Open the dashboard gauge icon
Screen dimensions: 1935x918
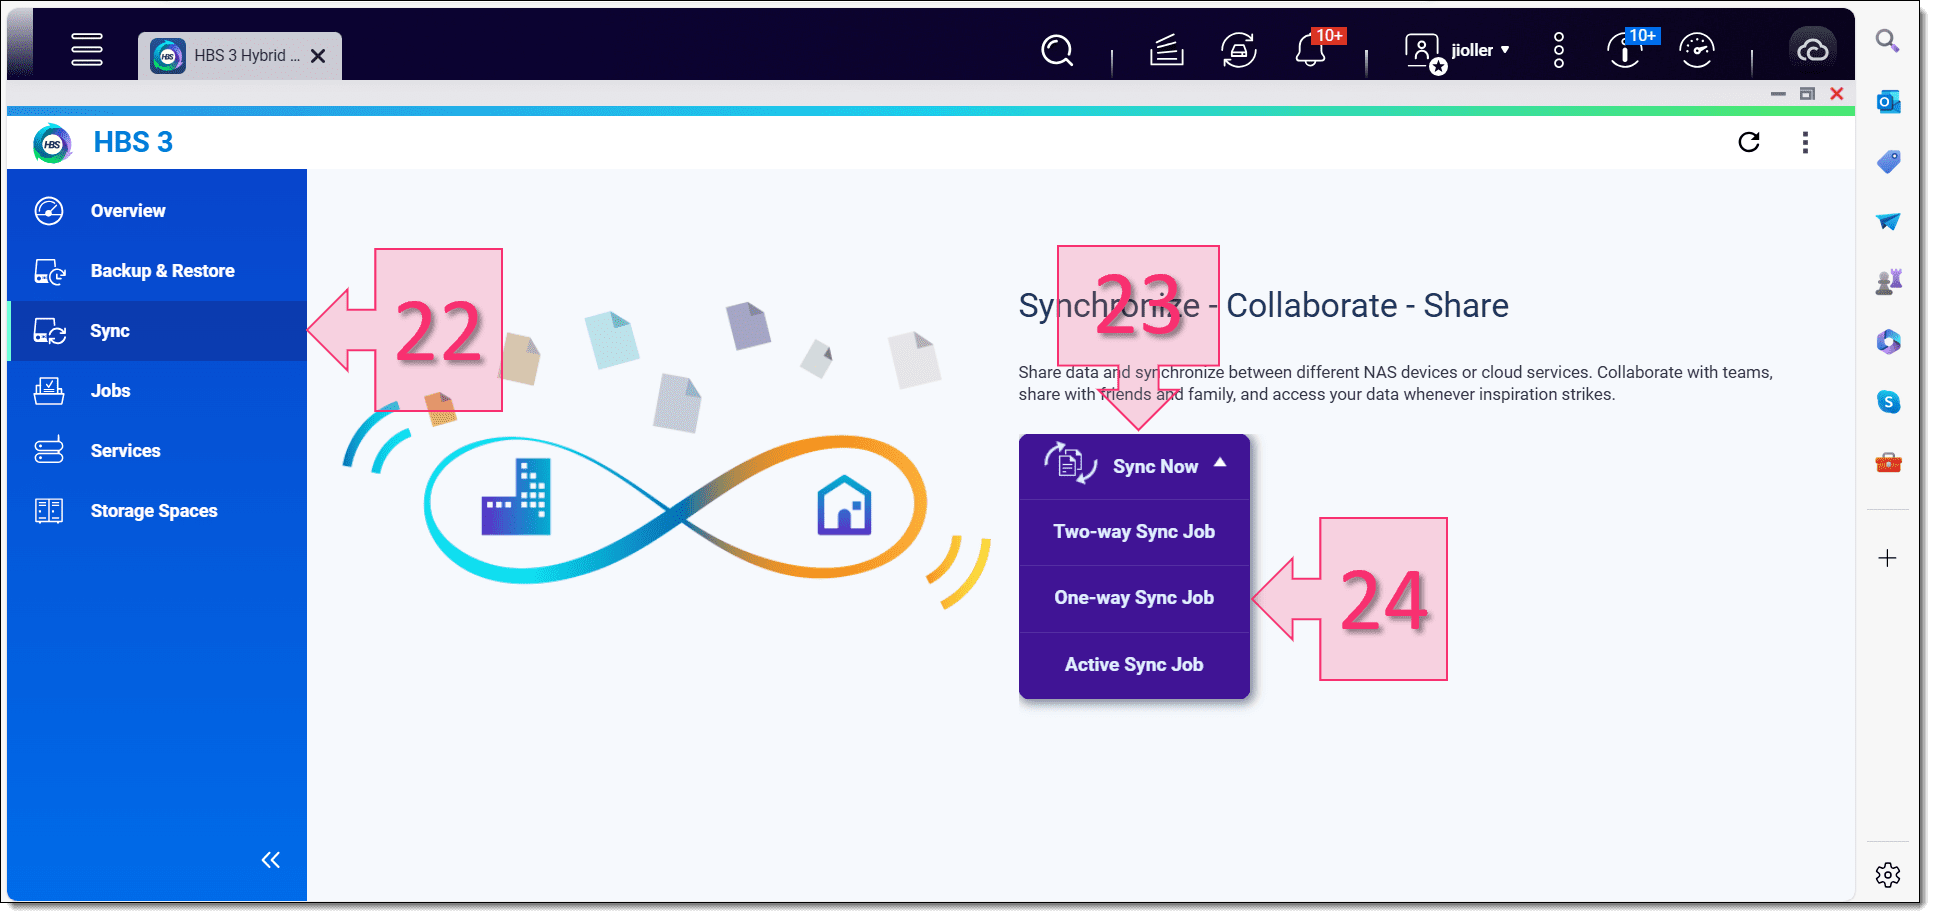click(x=1697, y=50)
